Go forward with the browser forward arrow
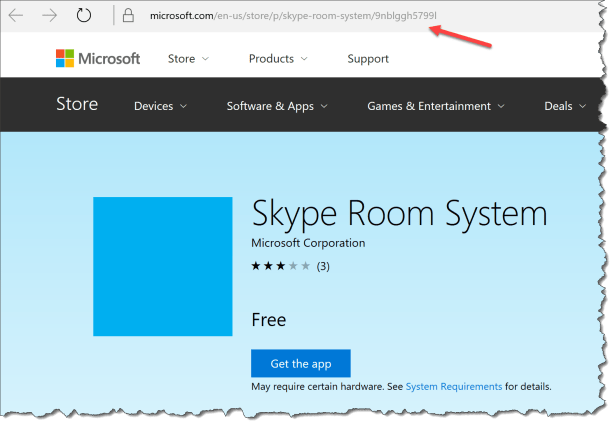 [x=49, y=16]
